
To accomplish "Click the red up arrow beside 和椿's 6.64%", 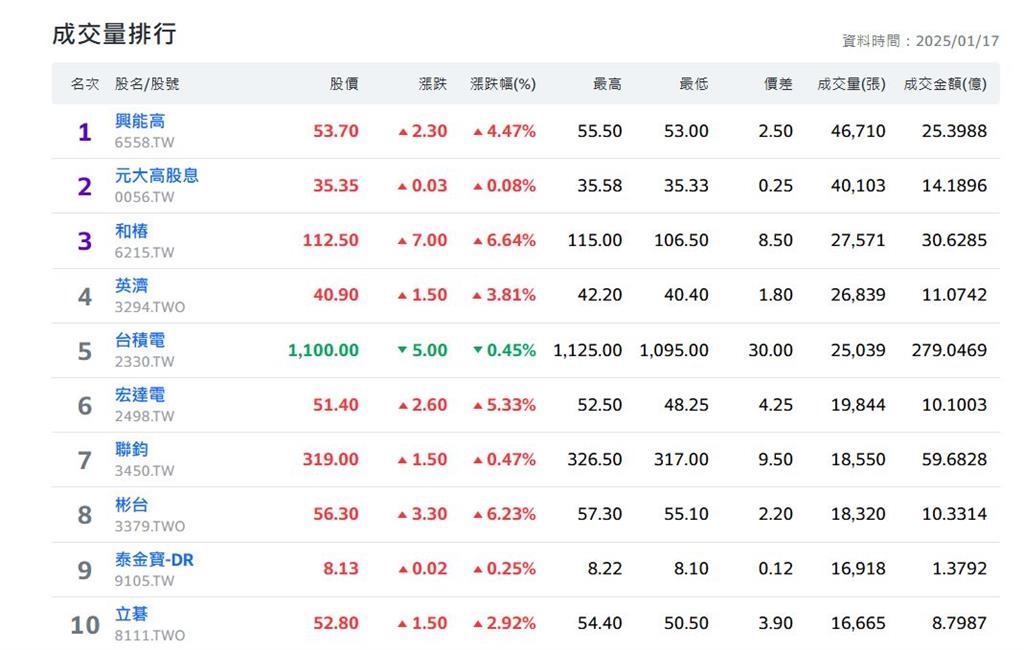I will (478, 240).
